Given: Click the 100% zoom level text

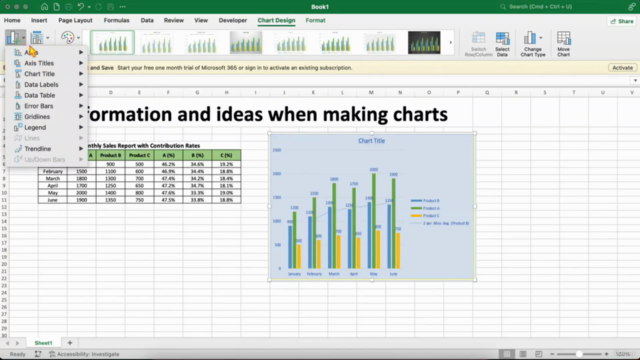Looking at the screenshot, I should coord(623,354).
